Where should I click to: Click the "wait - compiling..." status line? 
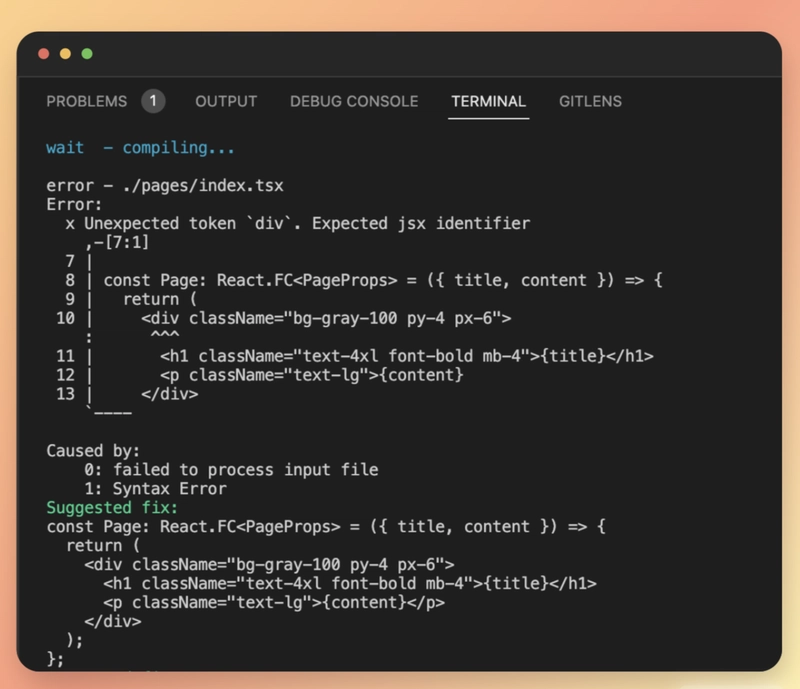pos(140,148)
